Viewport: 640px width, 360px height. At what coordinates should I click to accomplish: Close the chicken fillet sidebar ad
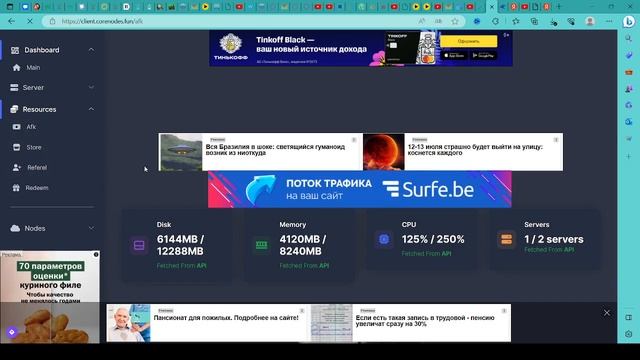click(96, 255)
